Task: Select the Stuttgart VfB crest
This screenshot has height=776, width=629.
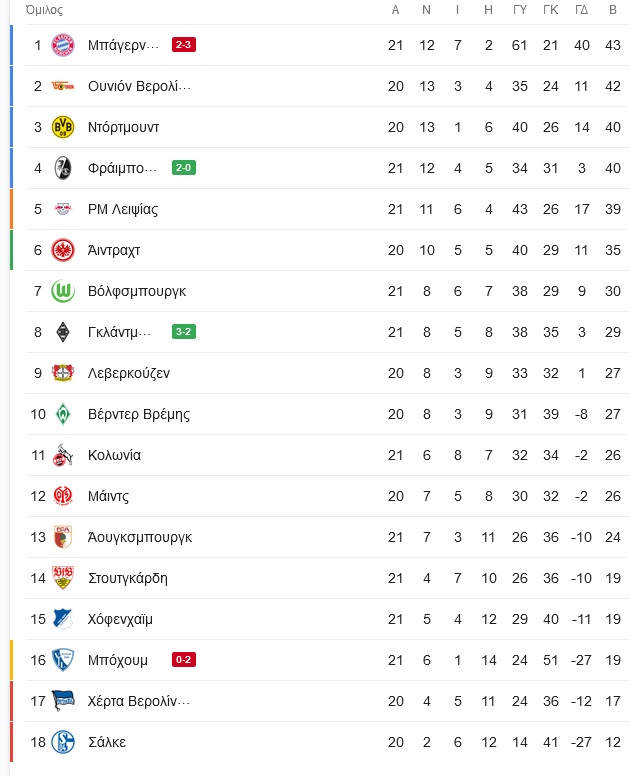Action: (x=63, y=578)
